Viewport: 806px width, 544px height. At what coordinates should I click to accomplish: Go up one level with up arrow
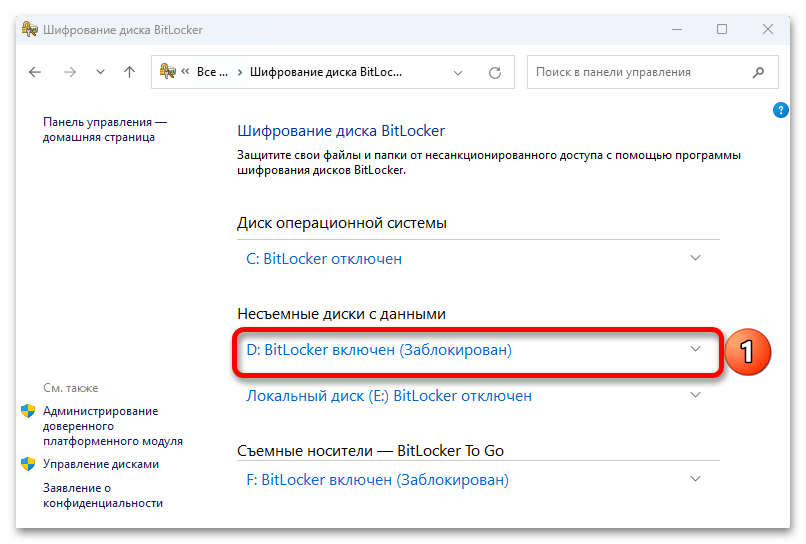[130, 72]
